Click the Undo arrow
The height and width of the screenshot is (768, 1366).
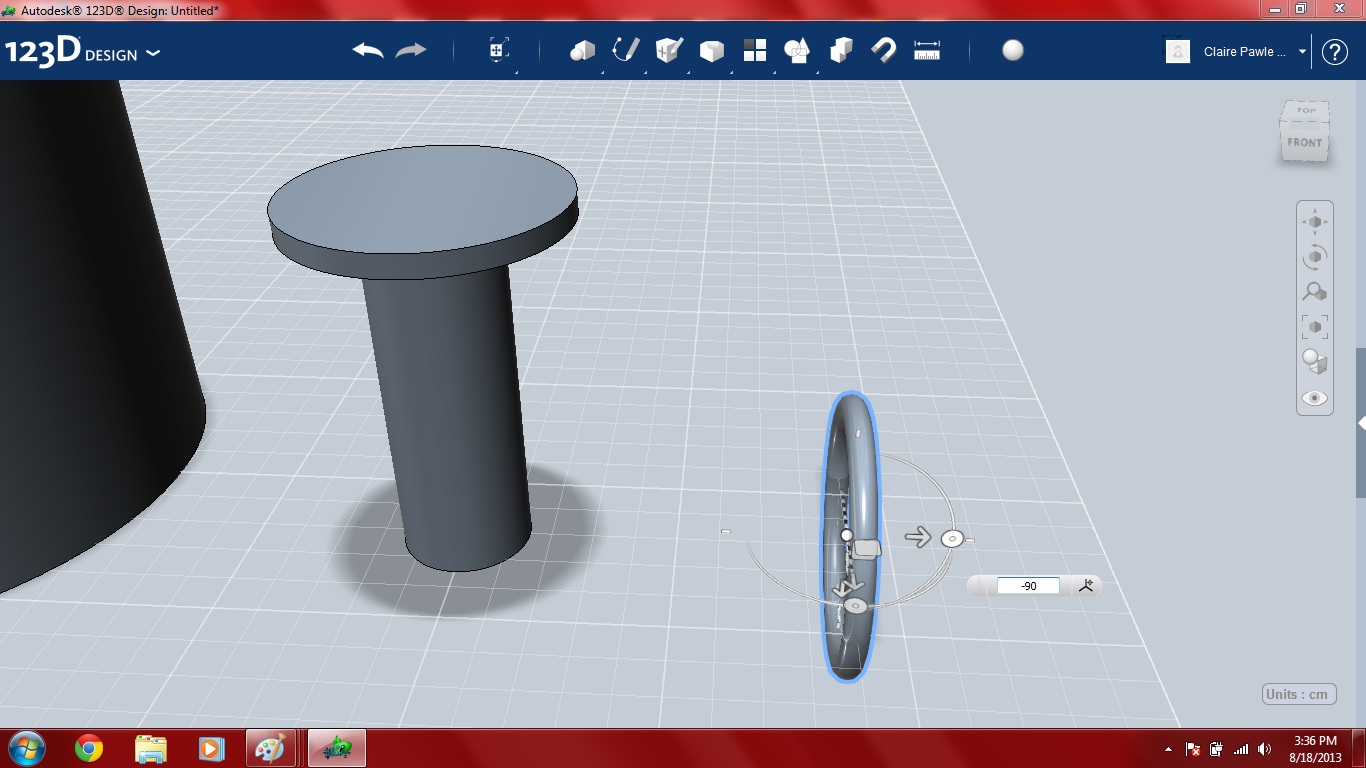(x=368, y=50)
